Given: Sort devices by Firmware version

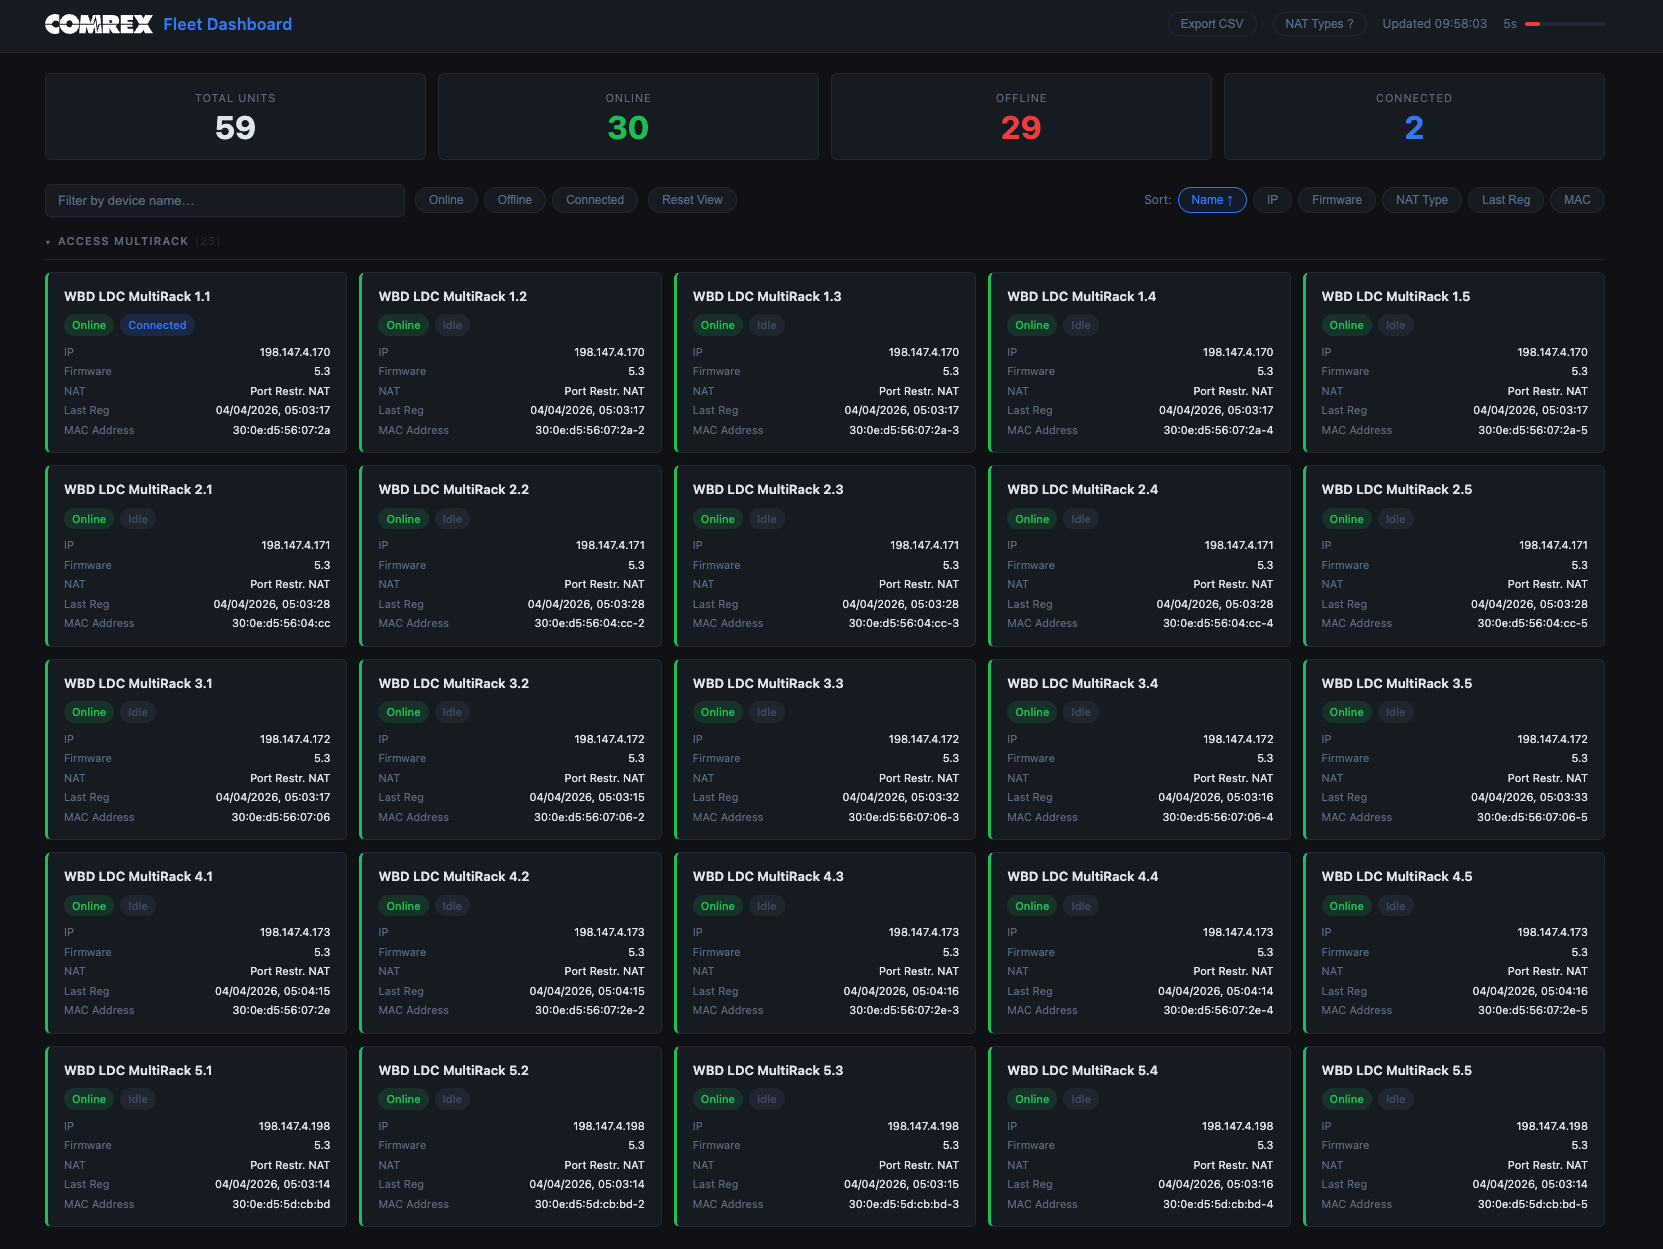Looking at the screenshot, I should (1336, 200).
